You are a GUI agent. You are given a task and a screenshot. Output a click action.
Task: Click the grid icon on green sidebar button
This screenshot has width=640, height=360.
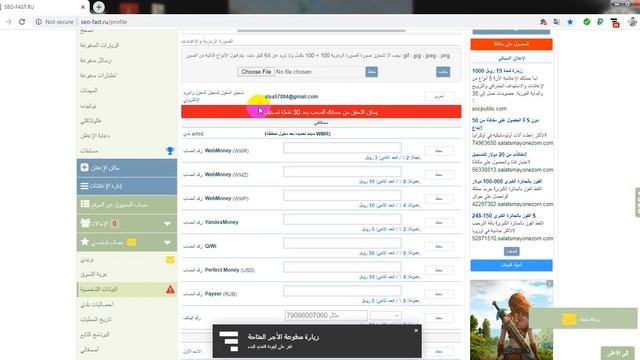click(85, 204)
